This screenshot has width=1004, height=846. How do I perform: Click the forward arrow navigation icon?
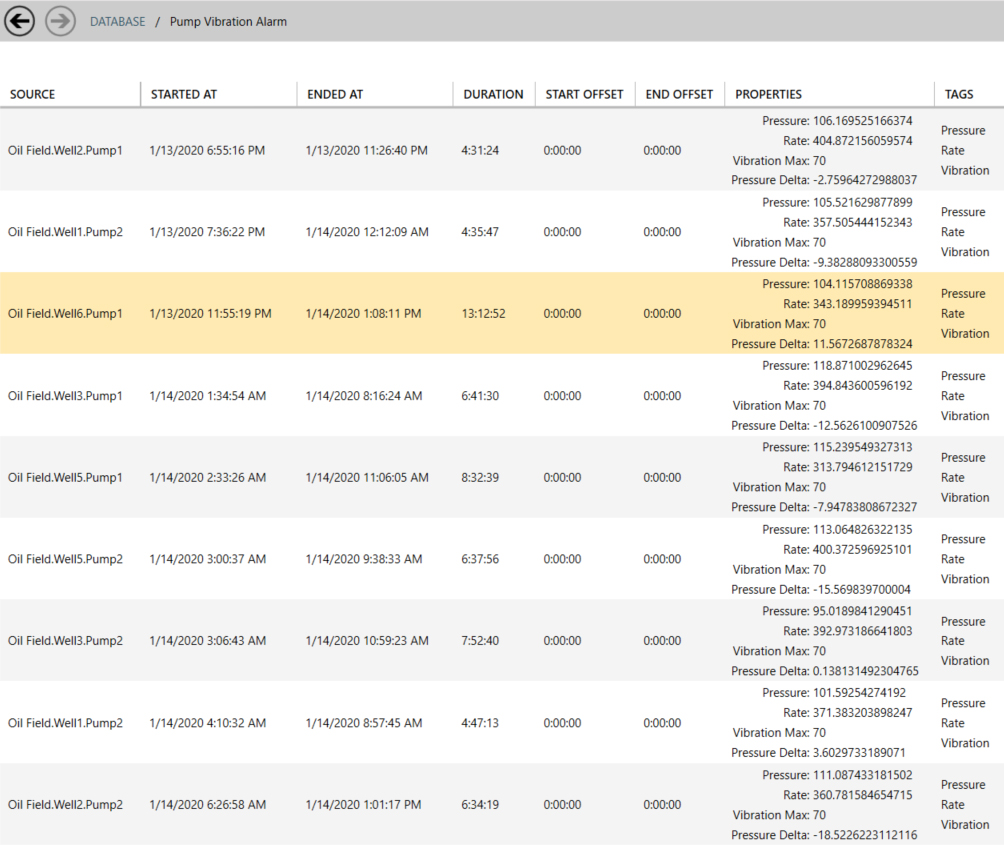point(61,21)
